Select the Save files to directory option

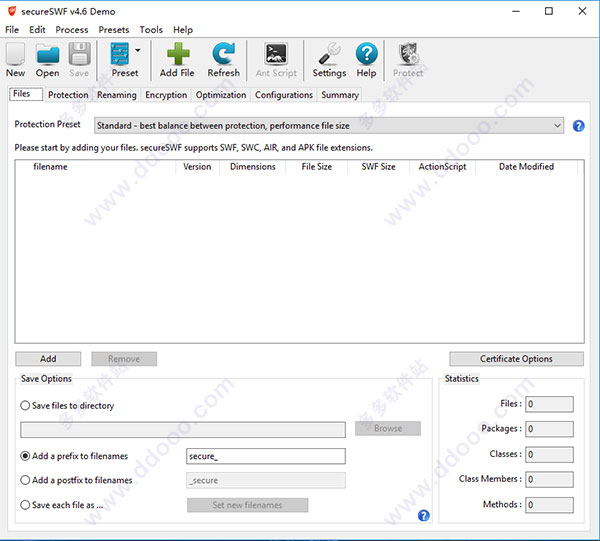tap(25, 406)
